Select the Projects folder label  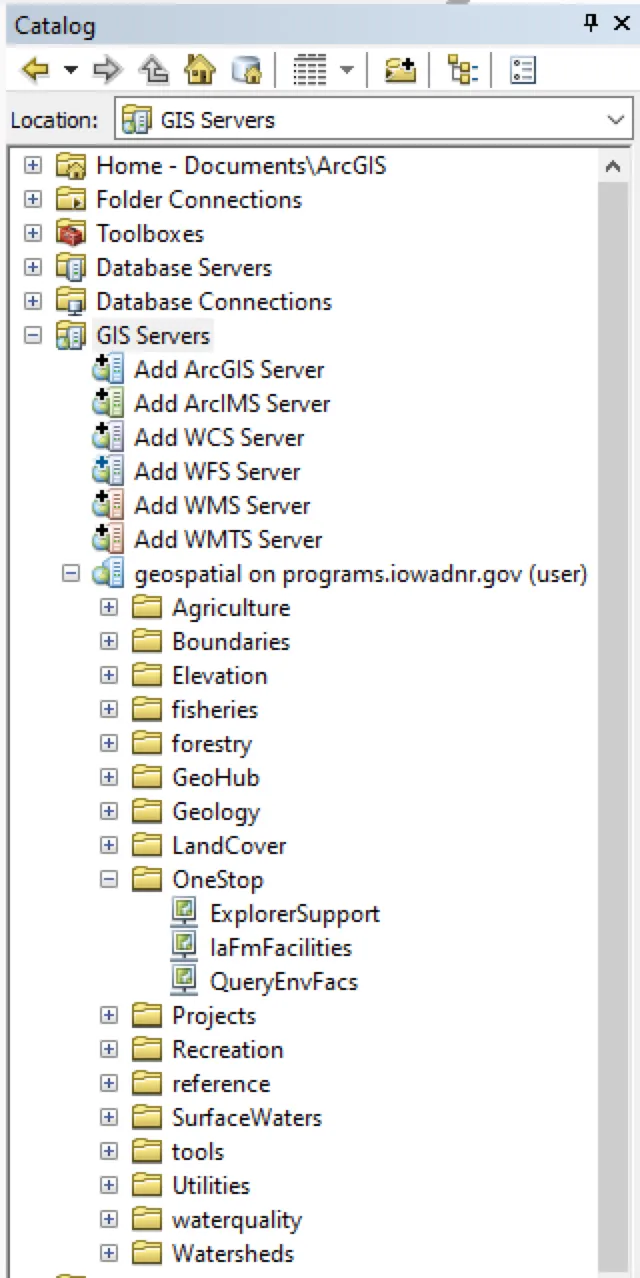pos(214,1016)
